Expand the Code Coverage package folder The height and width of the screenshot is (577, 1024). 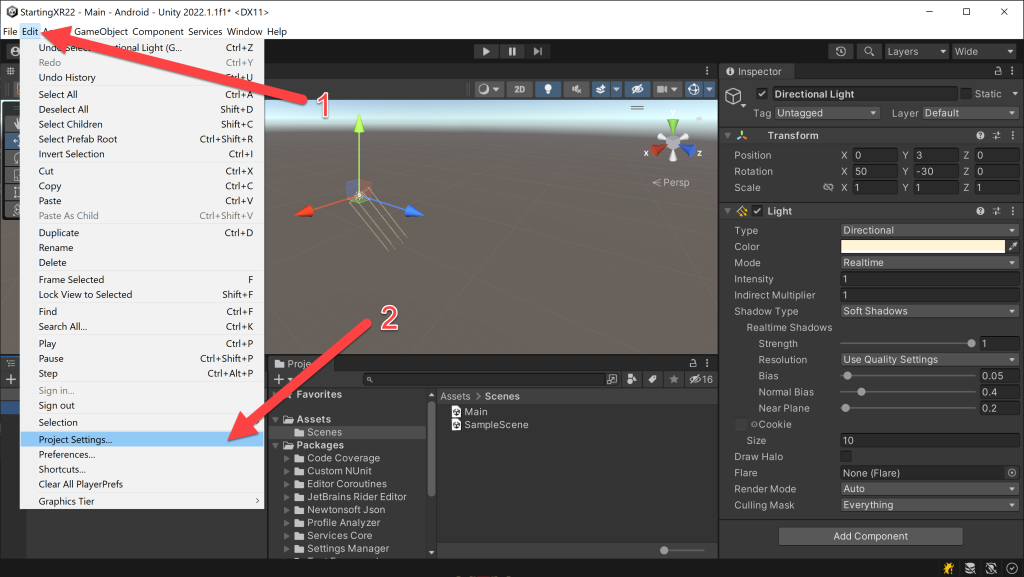click(287, 458)
